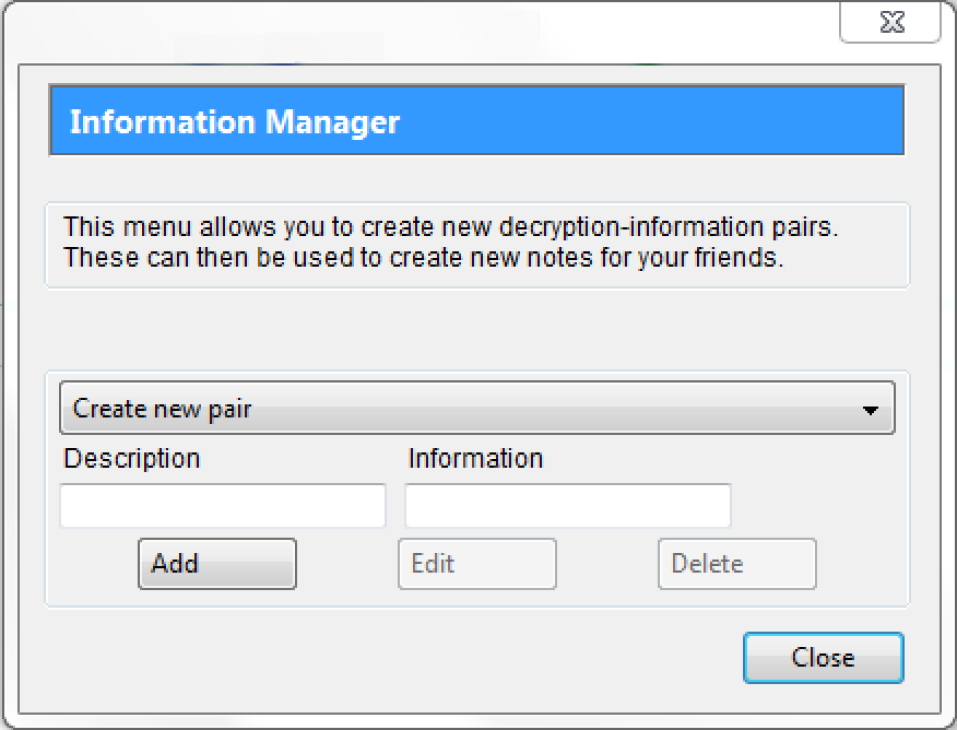
Task: Click the Description field label
Action: click(x=132, y=459)
